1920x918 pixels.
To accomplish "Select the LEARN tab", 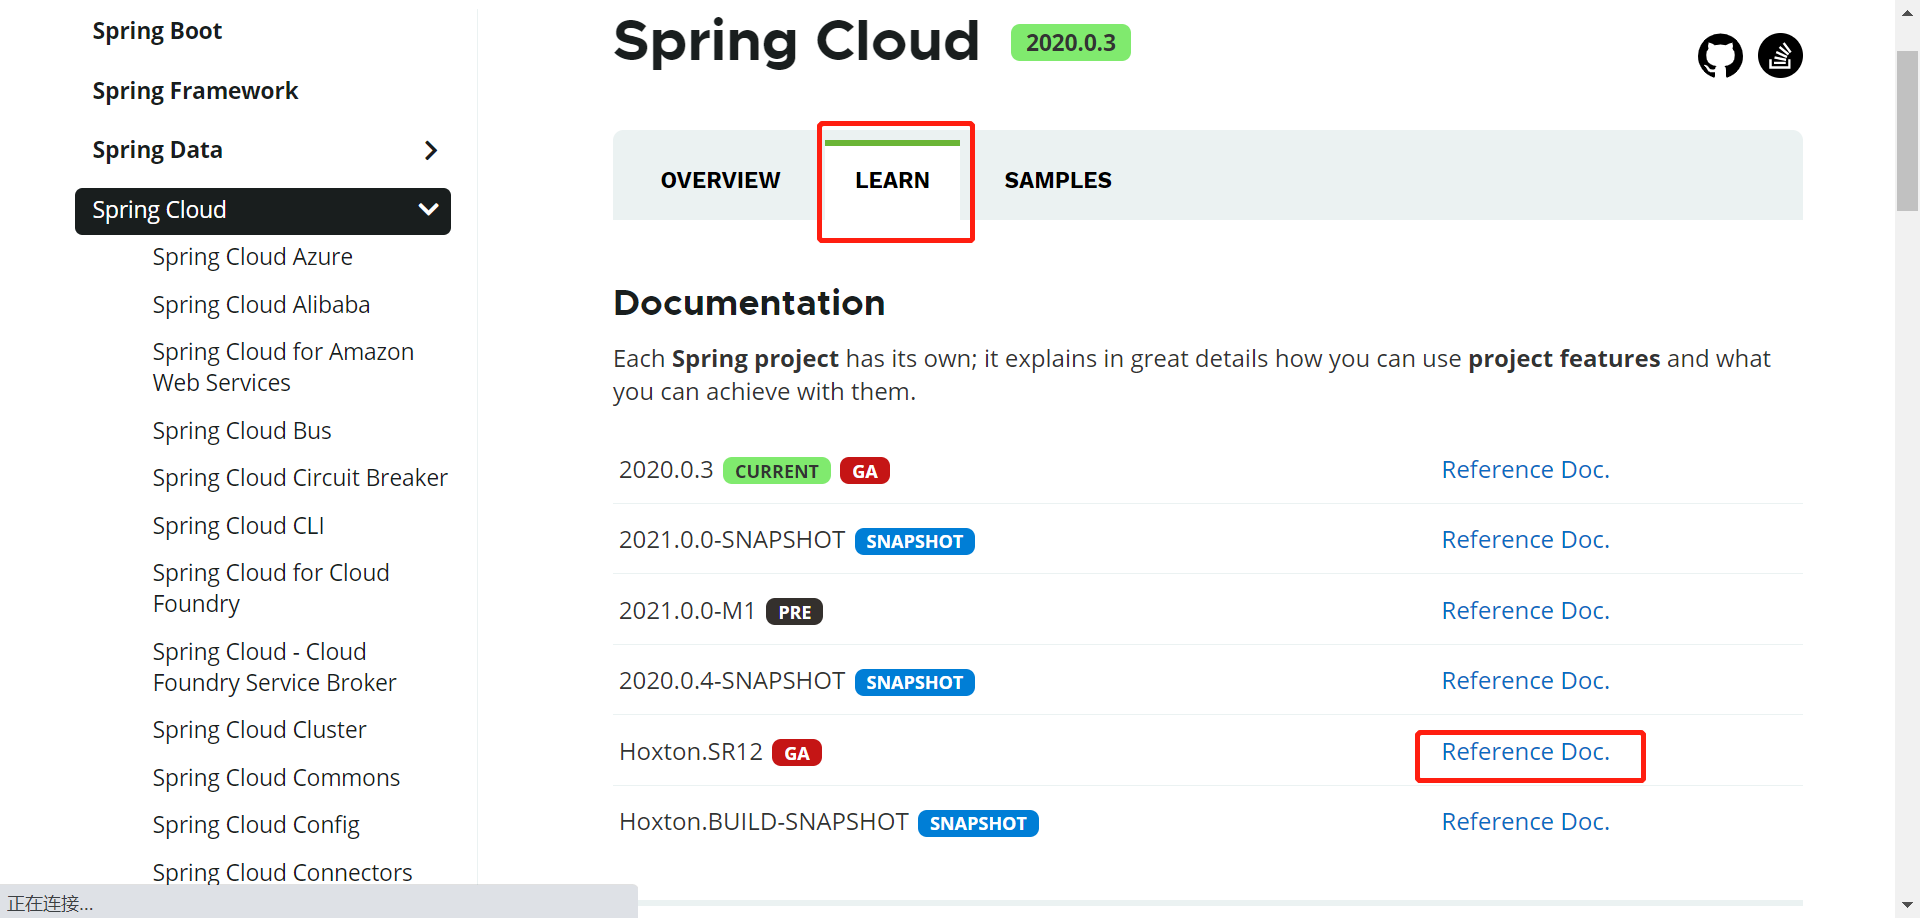I will point(892,180).
